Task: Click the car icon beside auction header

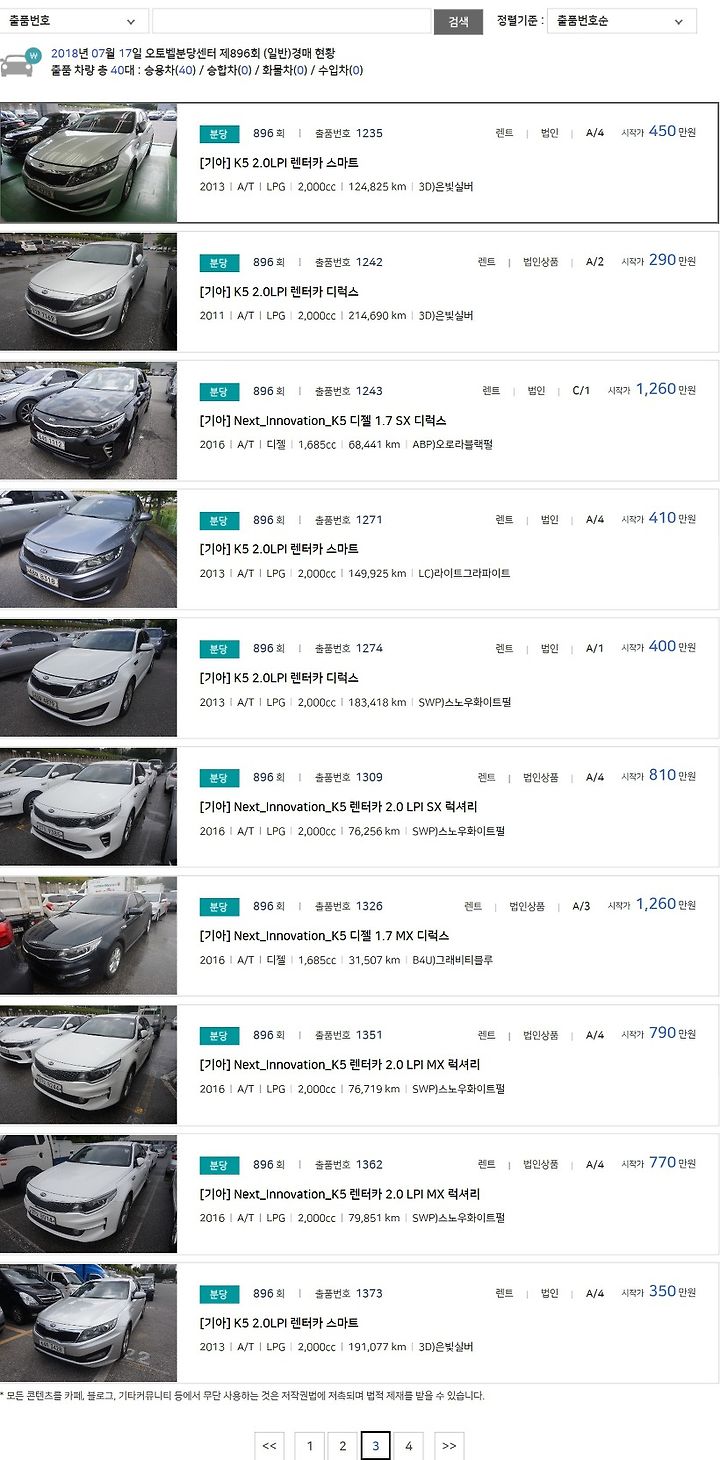Action: point(19,63)
